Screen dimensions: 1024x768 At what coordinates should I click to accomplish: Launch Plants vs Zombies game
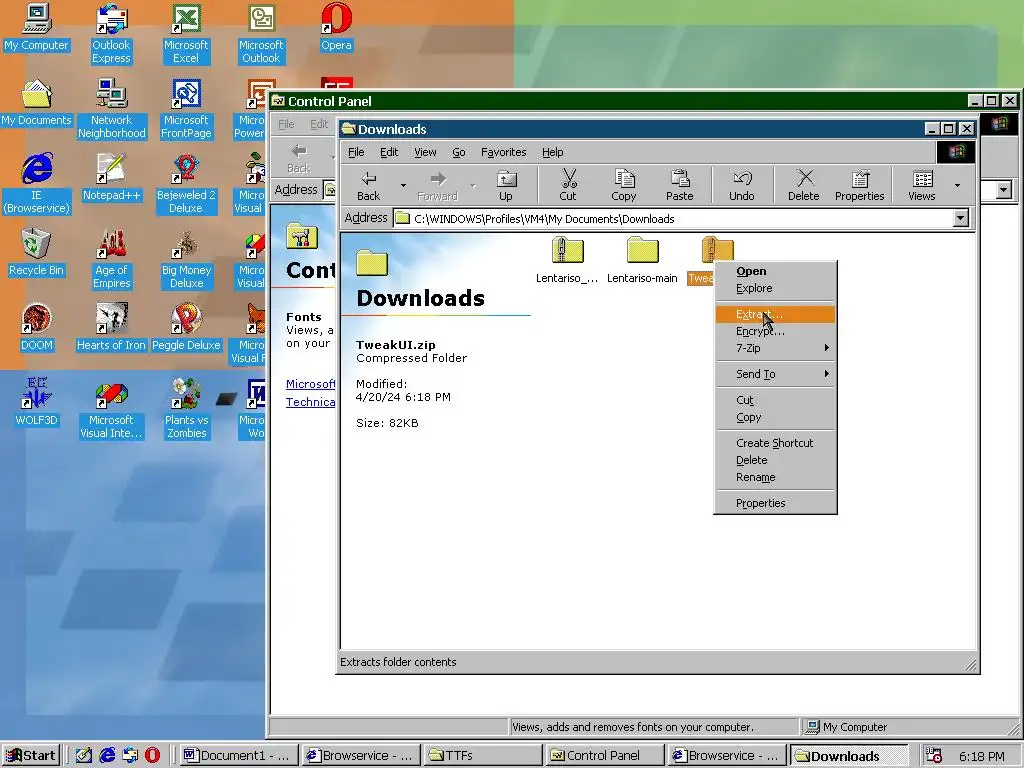click(x=186, y=408)
